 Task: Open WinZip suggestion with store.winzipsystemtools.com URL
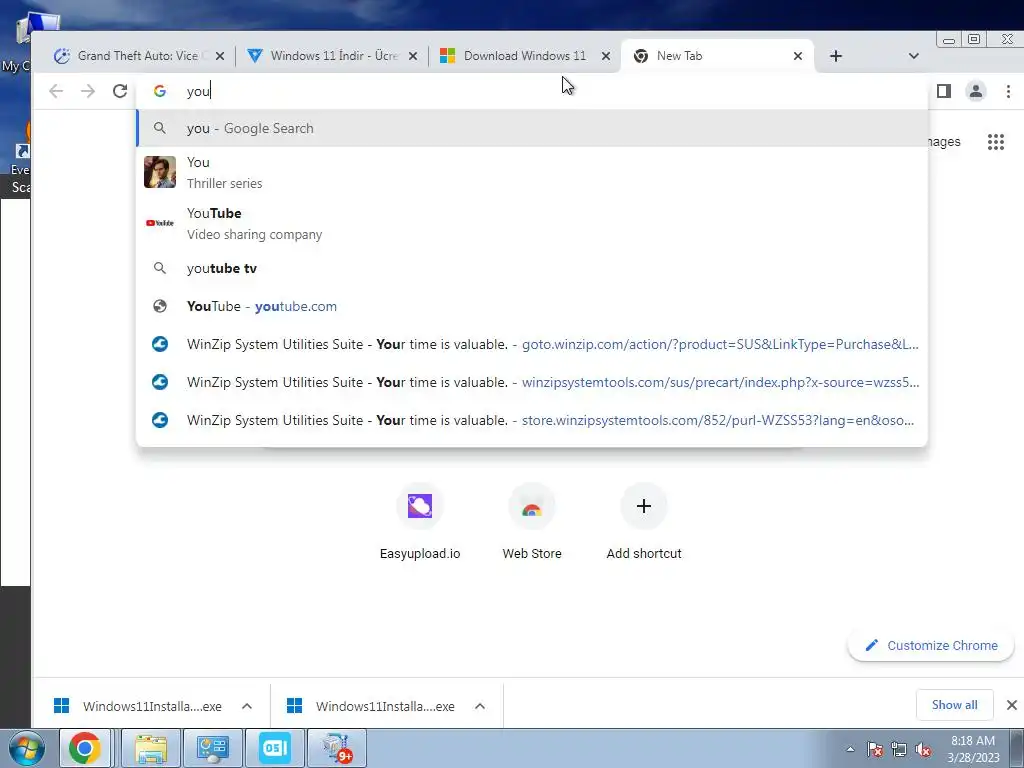pyautogui.click(x=532, y=420)
